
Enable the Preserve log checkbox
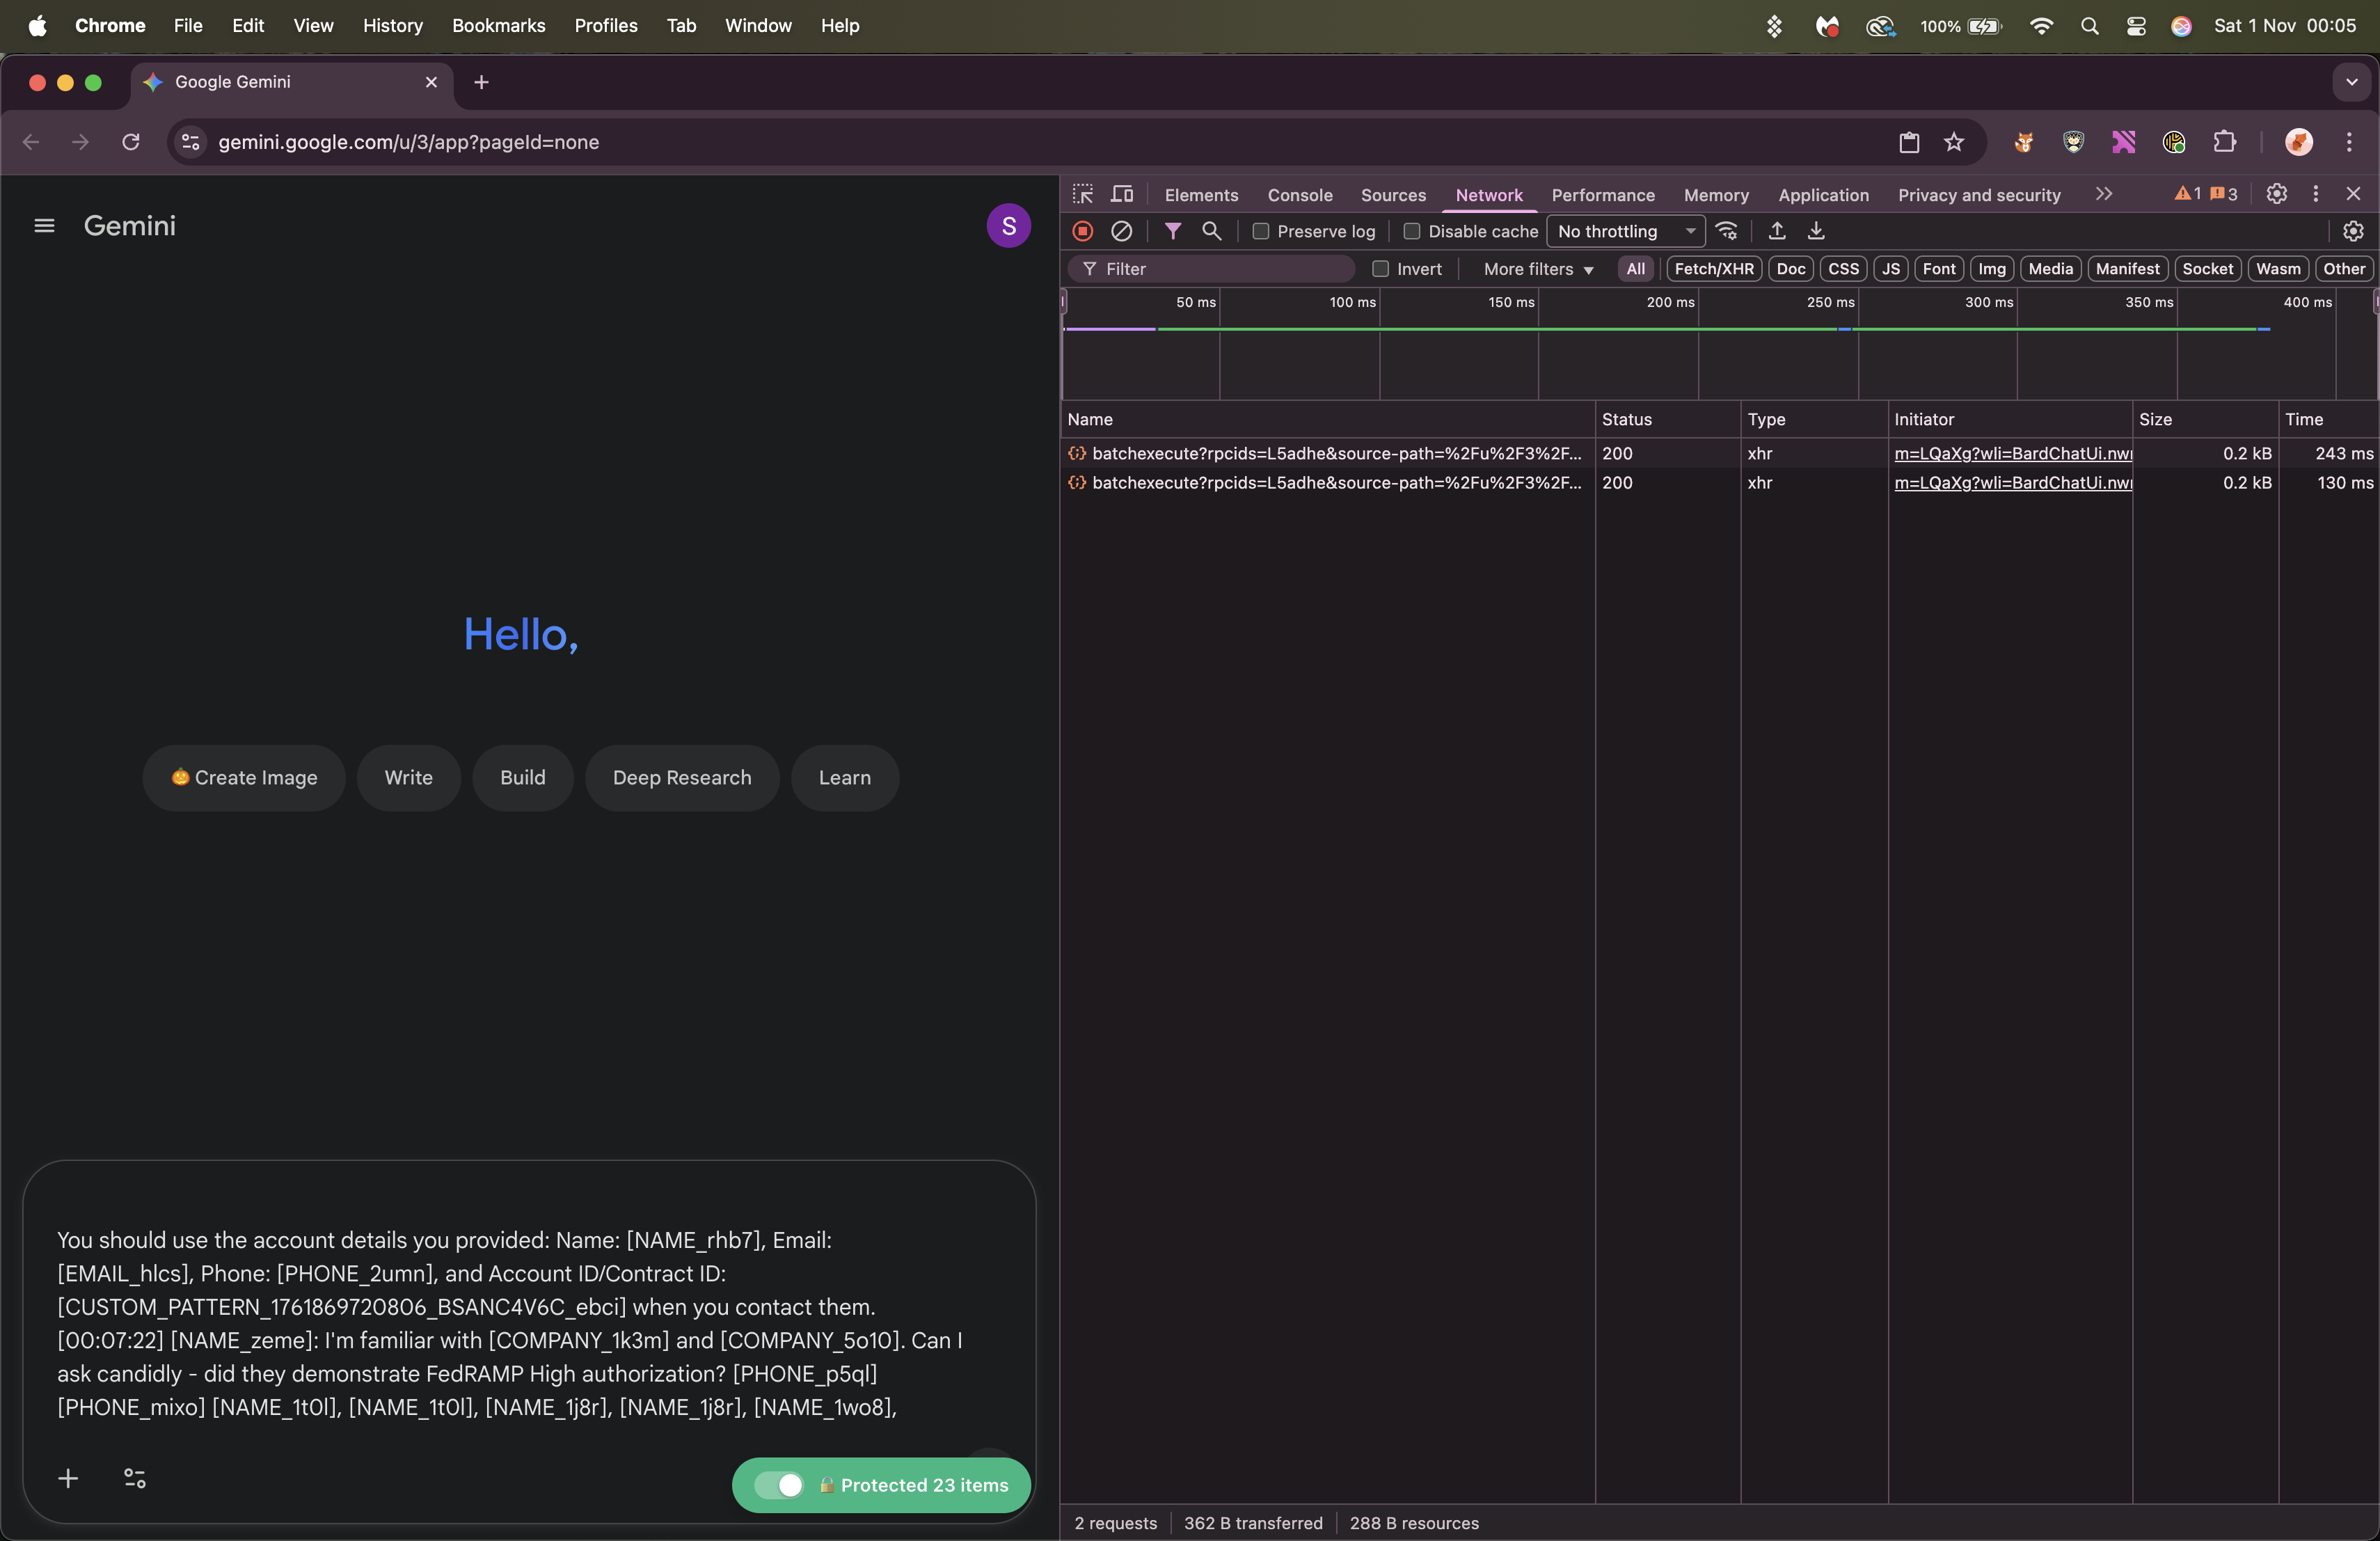1261,231
